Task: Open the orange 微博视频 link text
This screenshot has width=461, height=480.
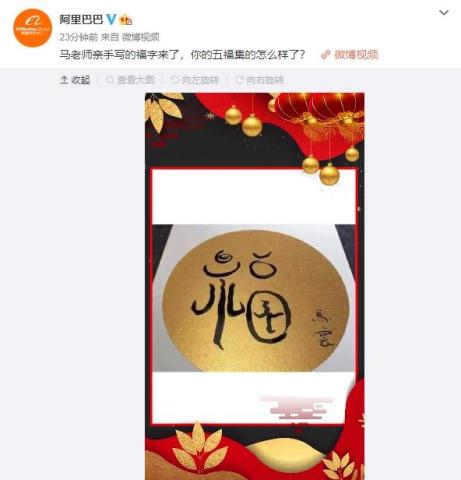Action: (x=356, y=54)
